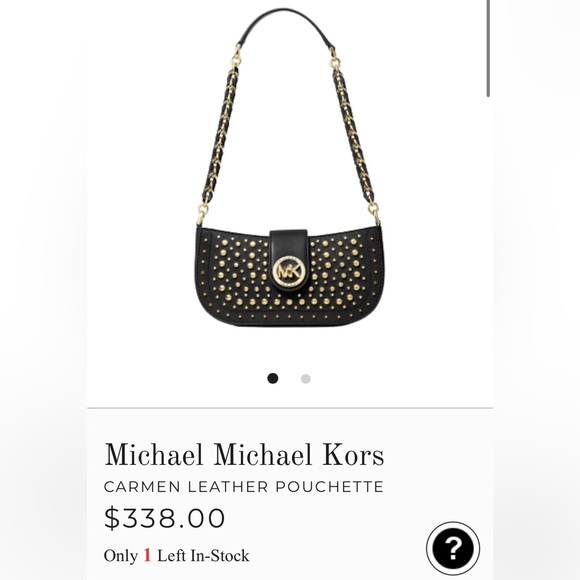This screenshot has width=580, height=580.
Task: Click the gold MK logo medallion on bag
Action: (289, 272)
